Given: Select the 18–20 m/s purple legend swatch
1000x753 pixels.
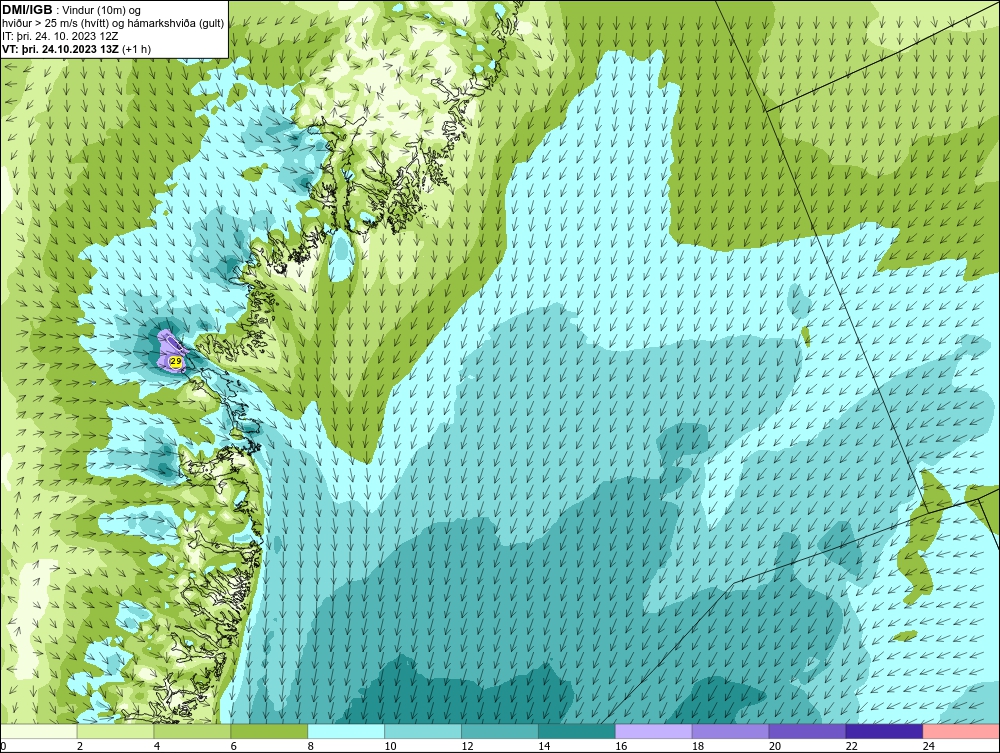Looking at the screenshot, I should tap(730, 731).
